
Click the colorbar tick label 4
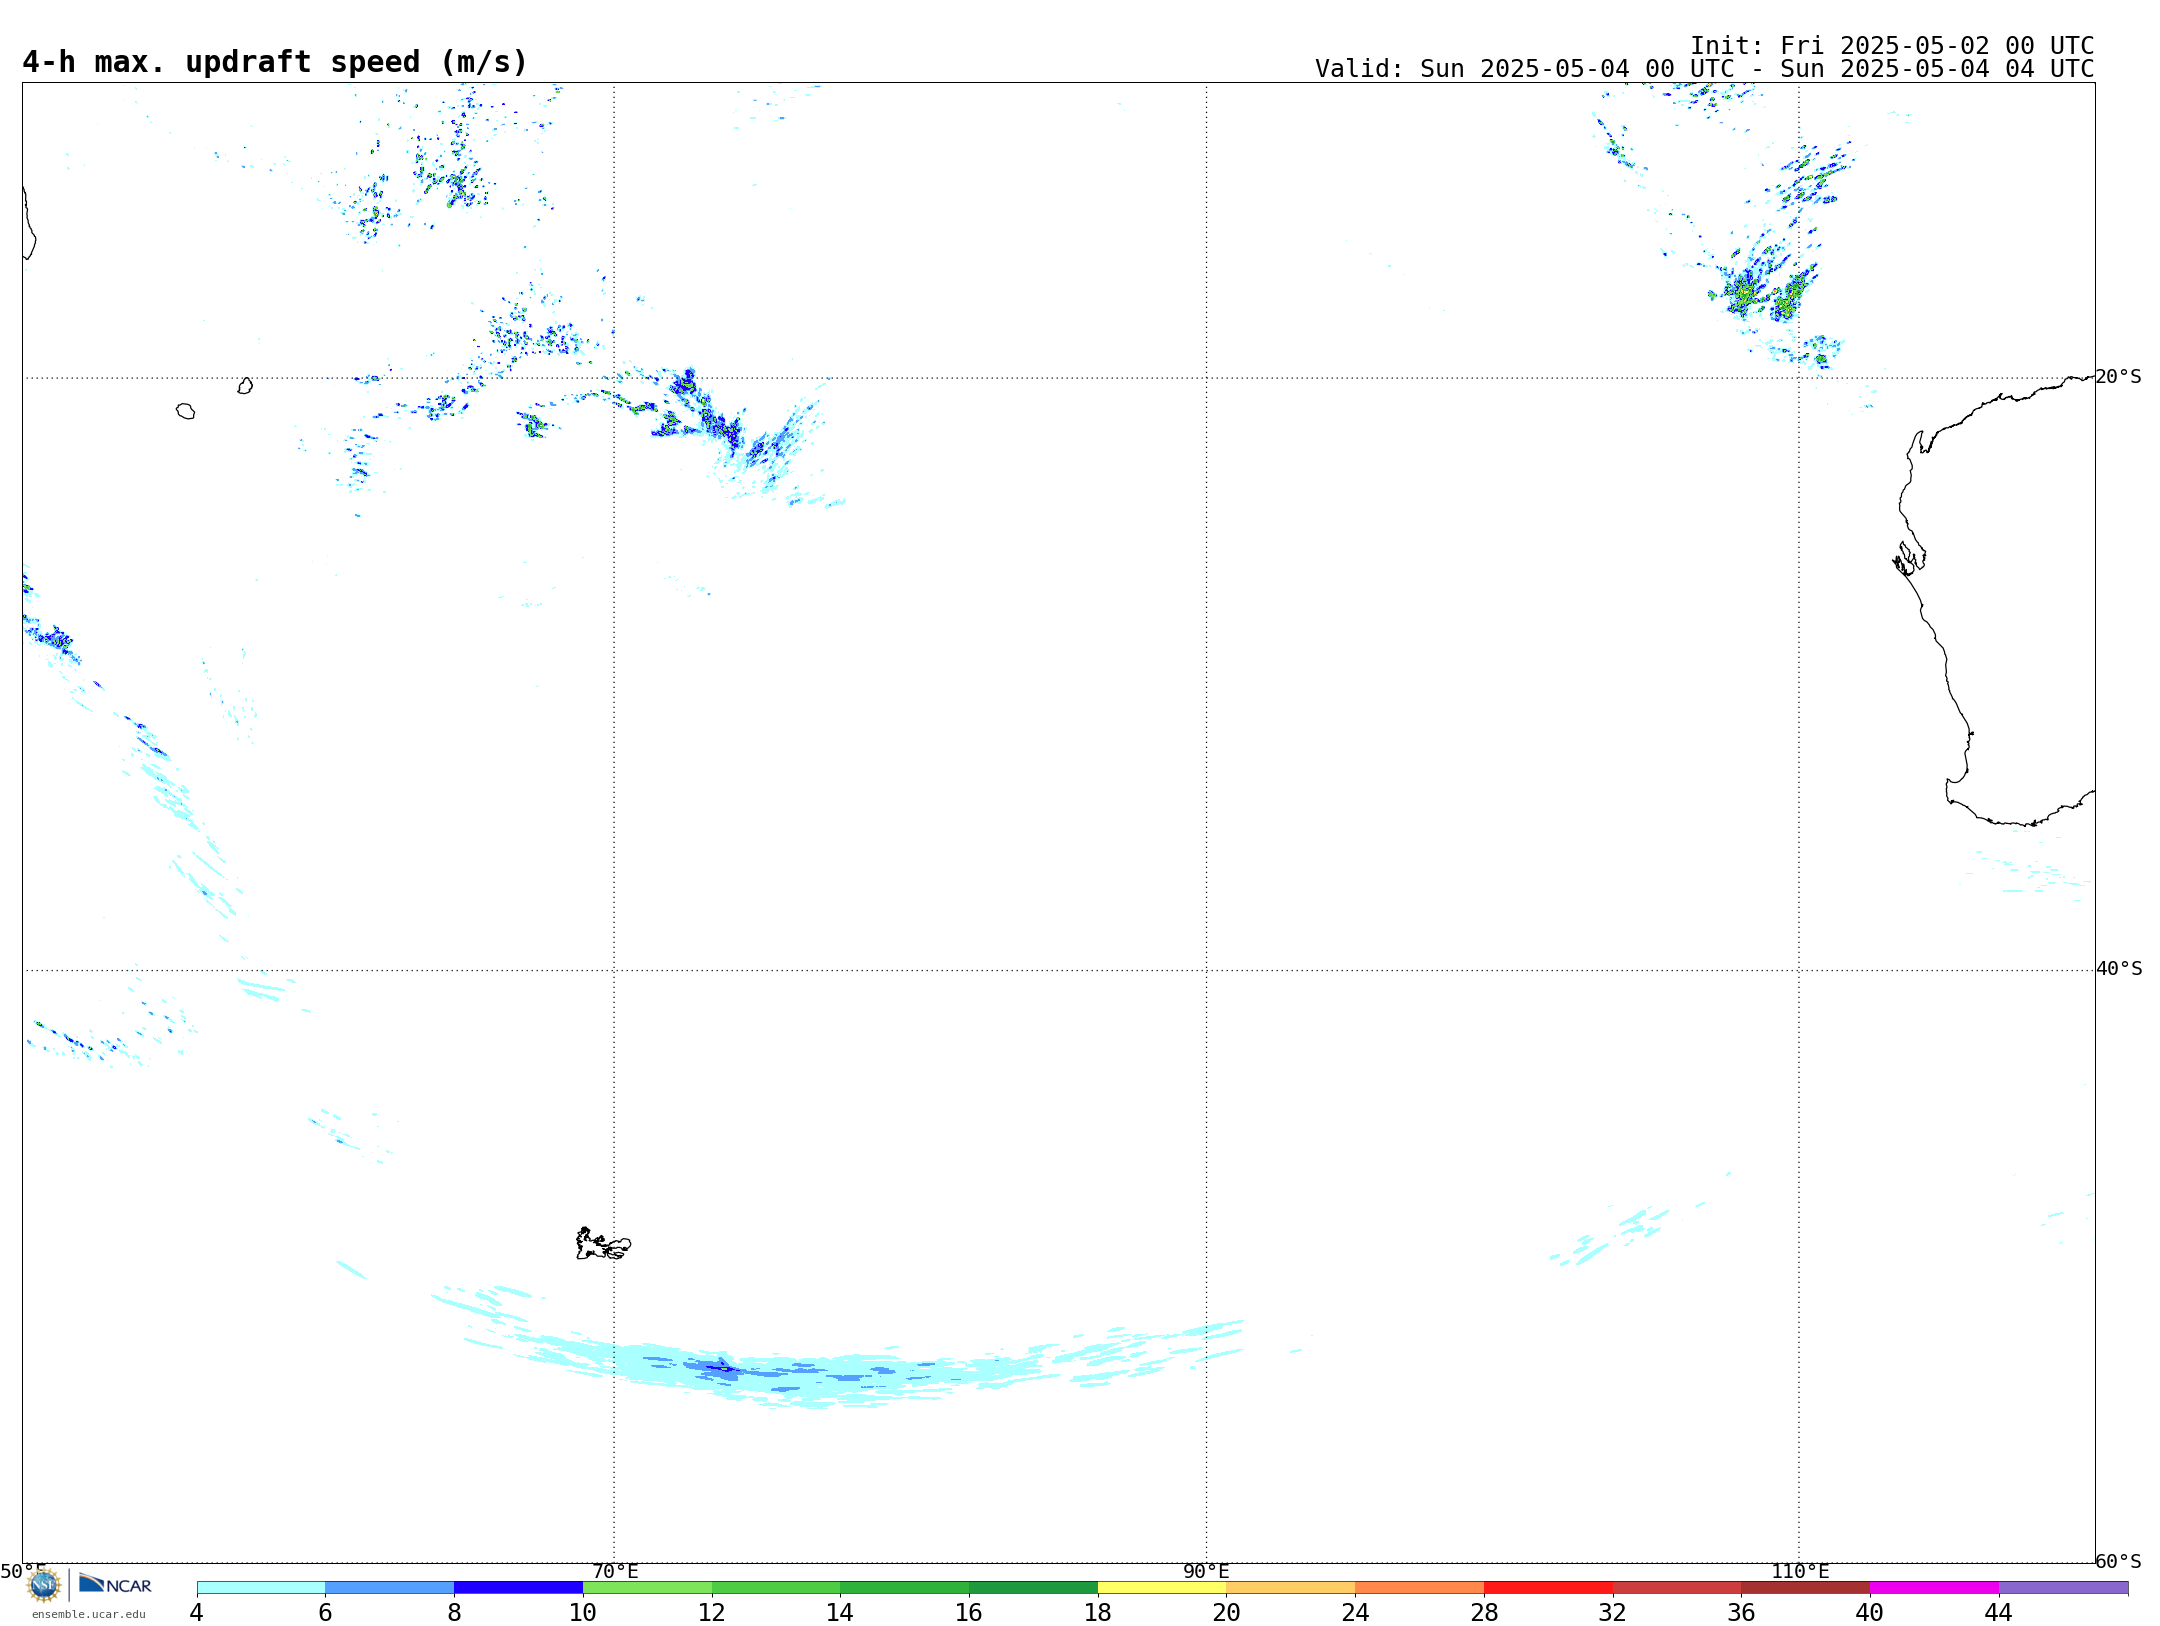coord(197,1612)
